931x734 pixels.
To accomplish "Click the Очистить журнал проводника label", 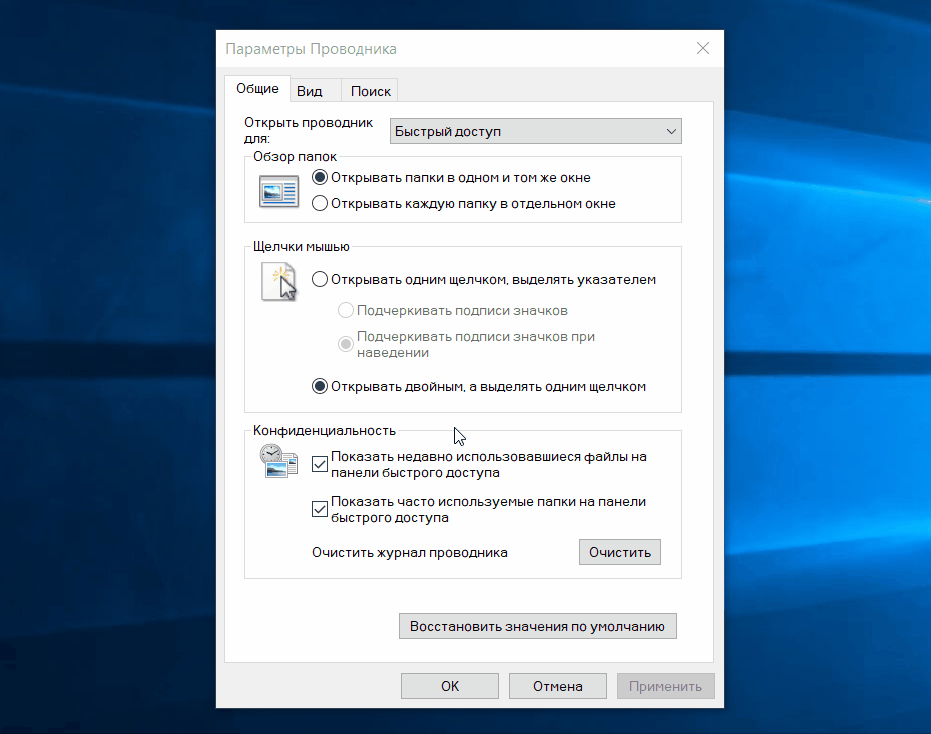I will tap(410, 553).
